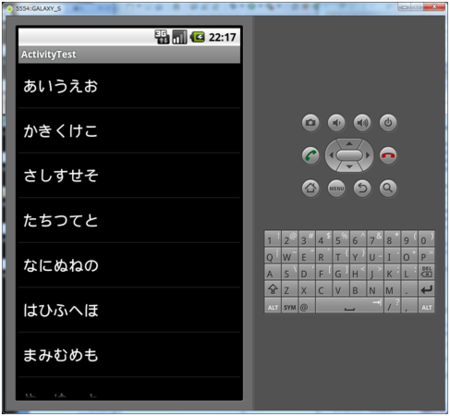Select the さしすせそ list item

(x=129, y=175)
